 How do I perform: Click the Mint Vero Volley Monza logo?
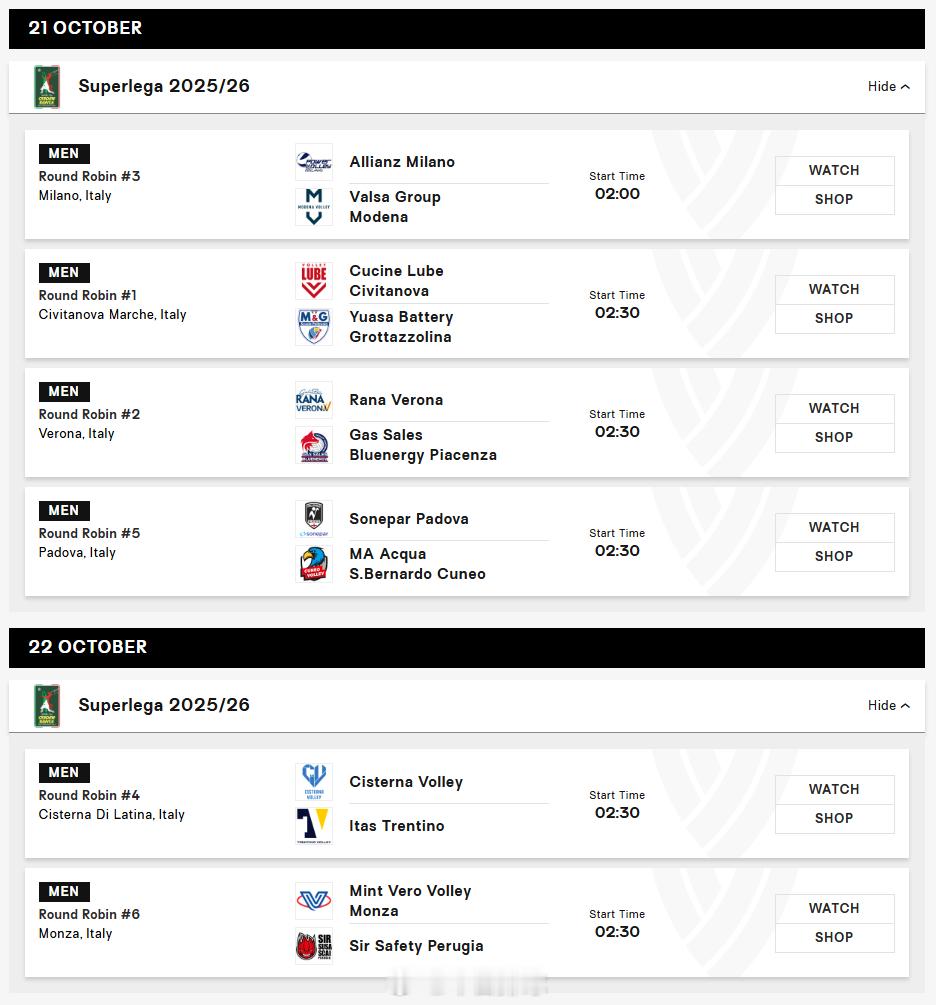pos(313,901)
